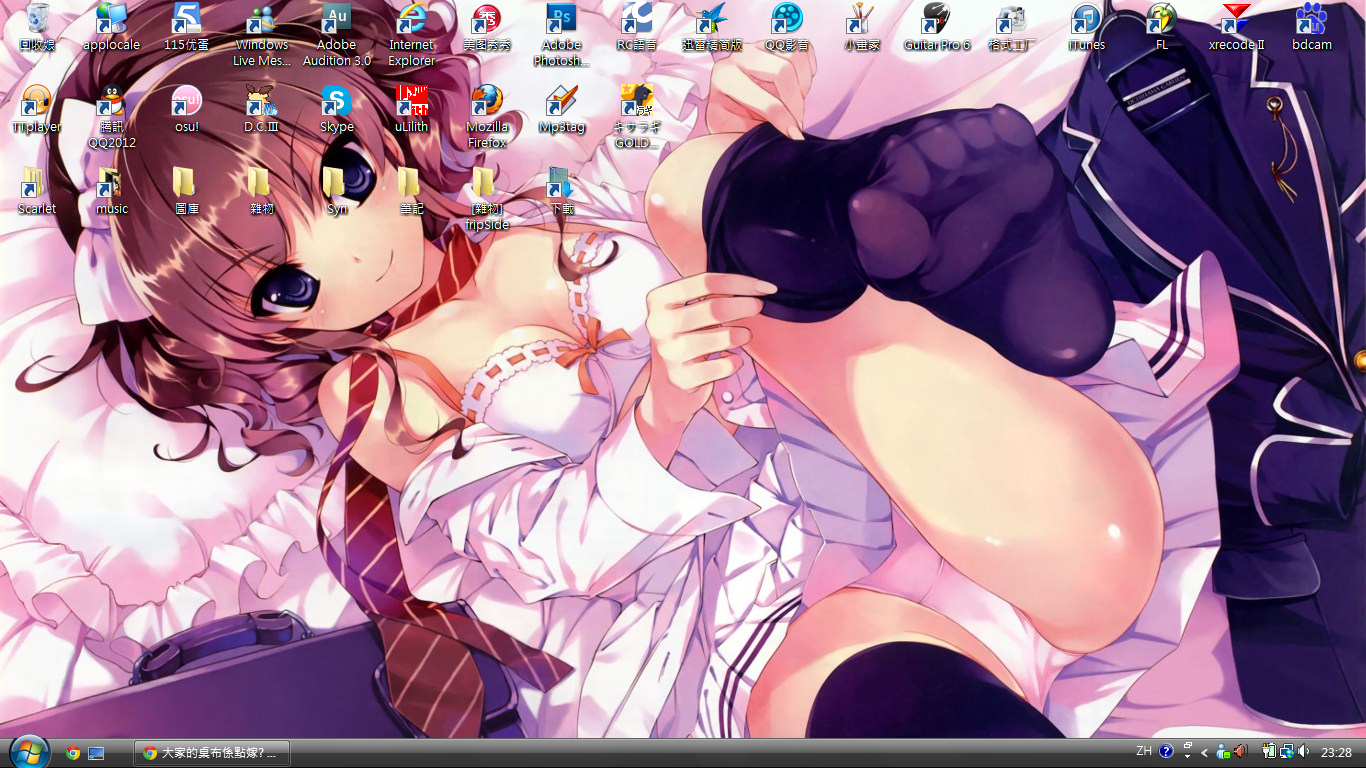Open the Syn folder

[337, 191]
